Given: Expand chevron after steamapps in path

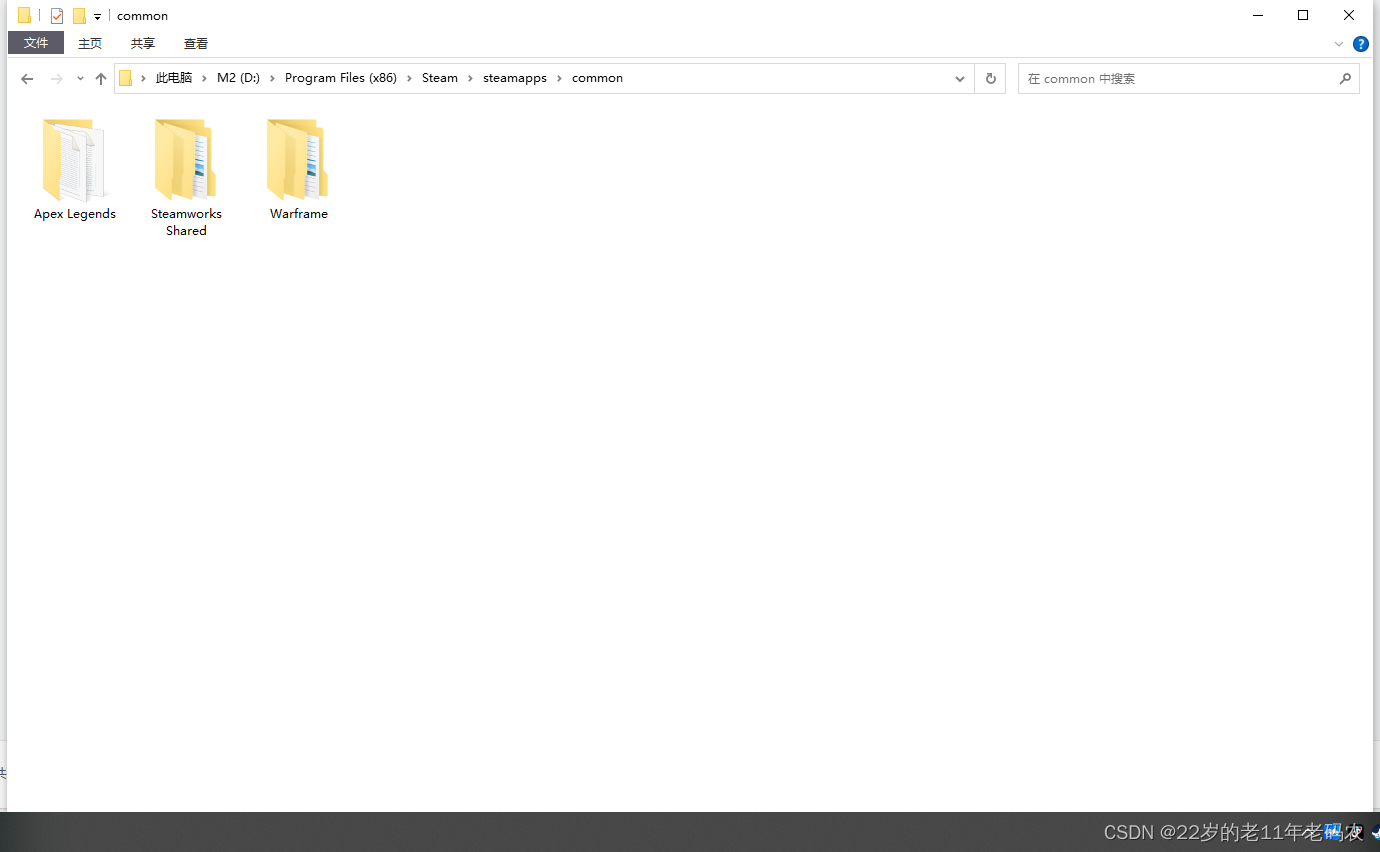Looking at the screenshot, I should click(x=560, y=78).
